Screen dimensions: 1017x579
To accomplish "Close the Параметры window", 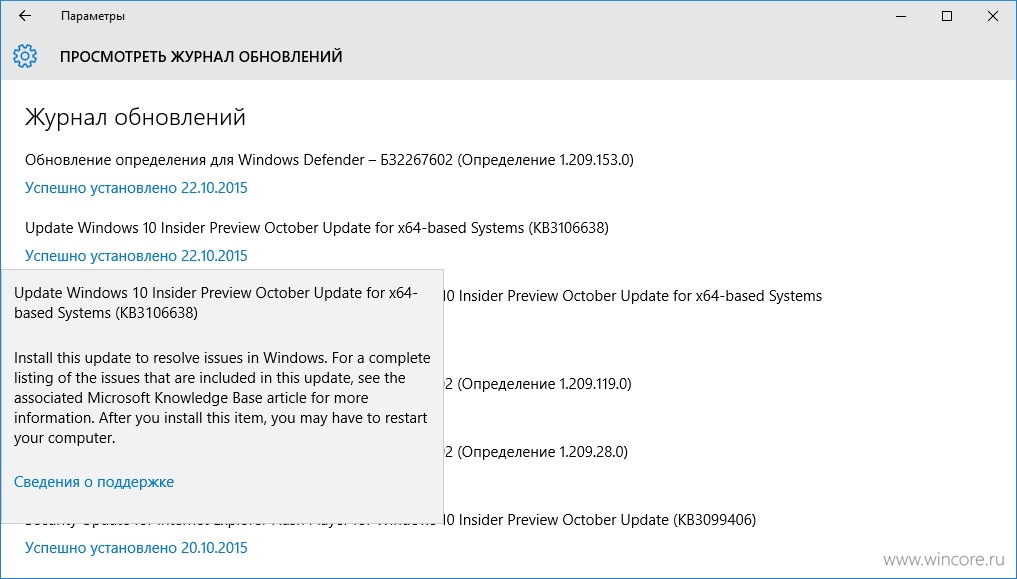I will [x=993, y=16].
